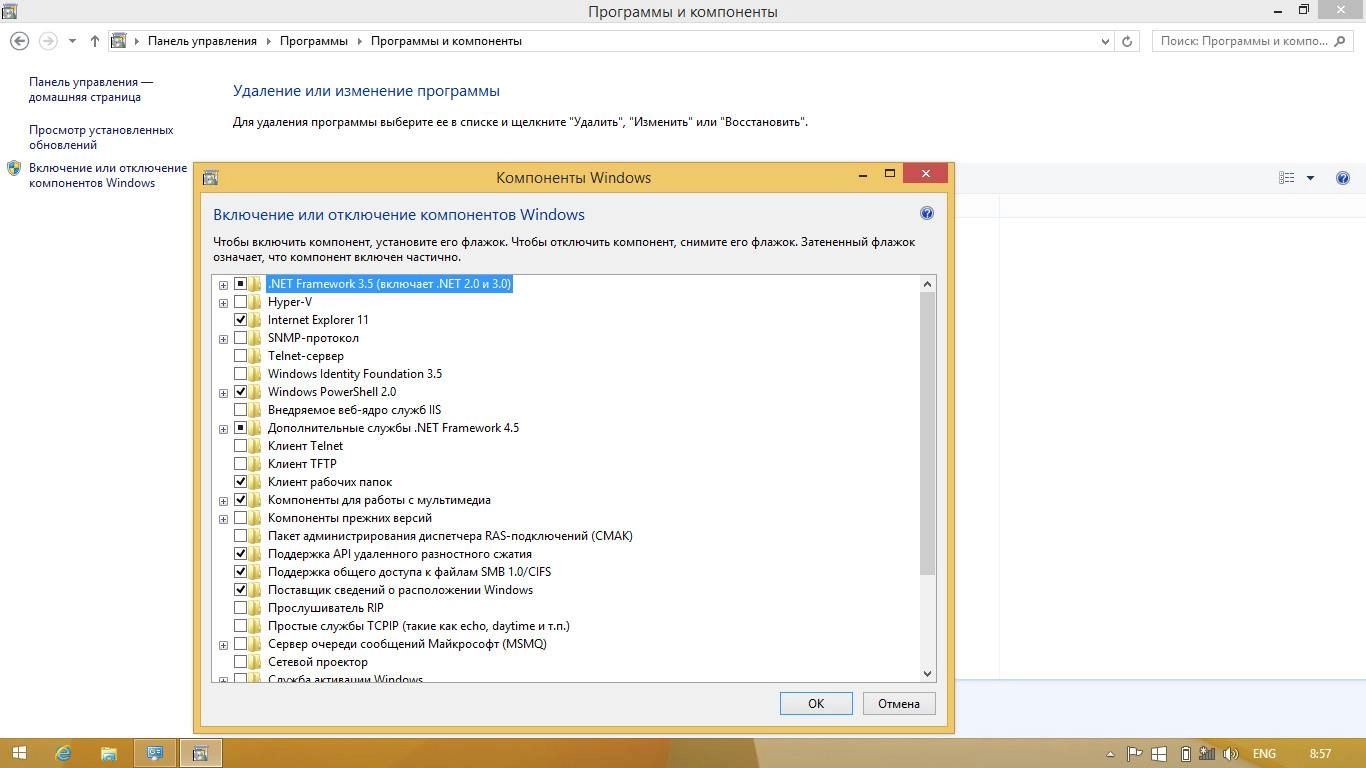Click ENG language indicator on taskbar

(x=1264, y=753)
